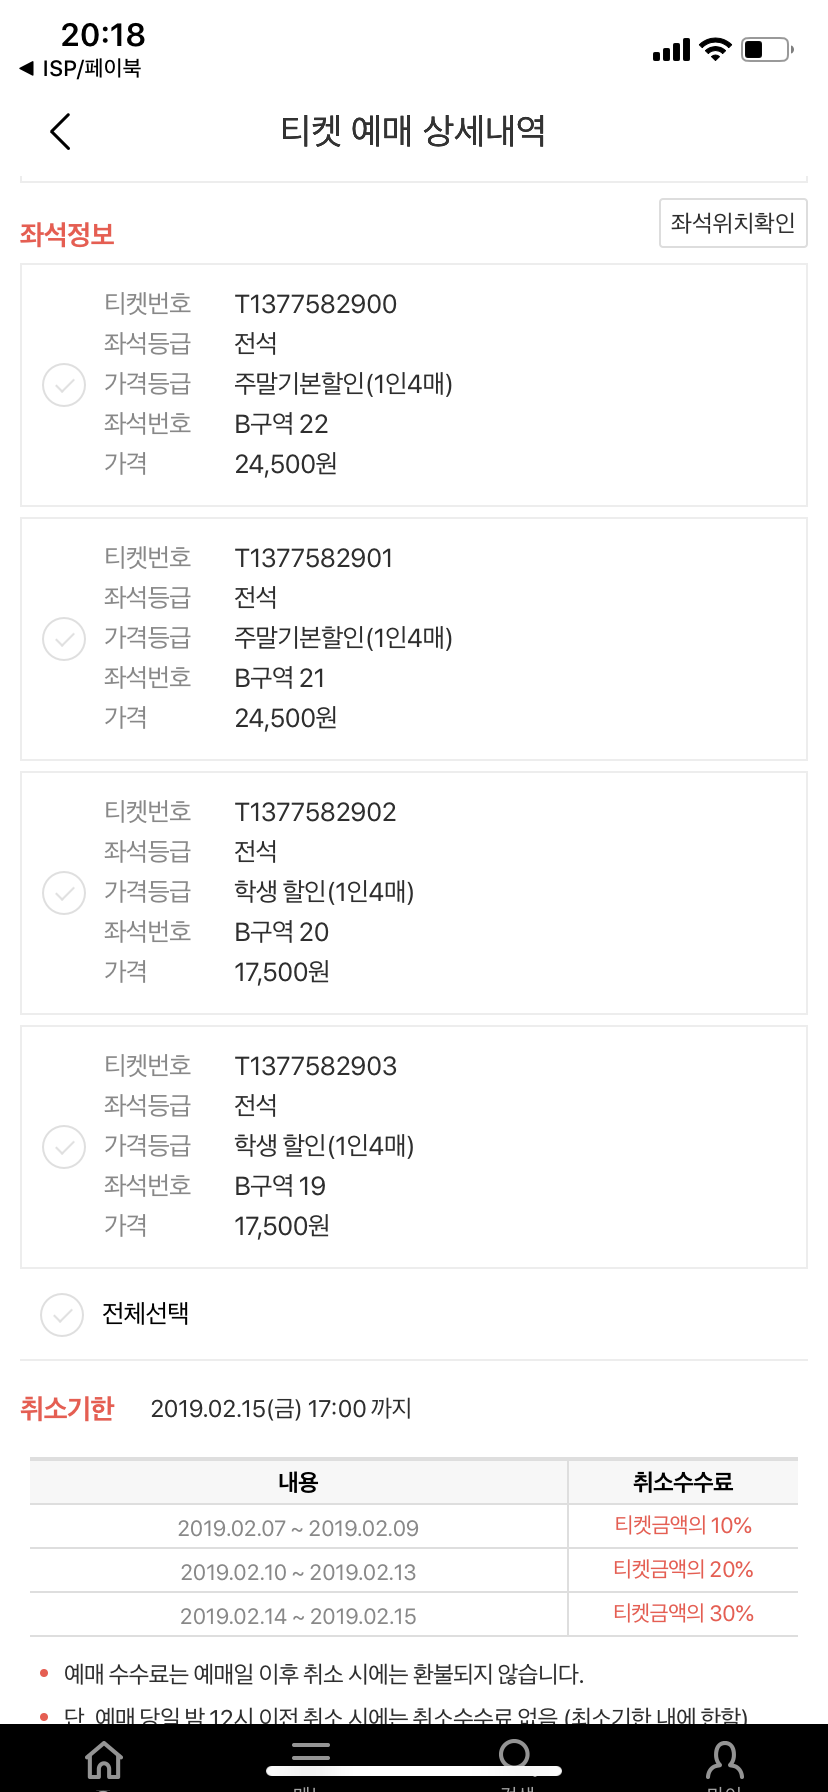Tap the iOS home indicator bar
This screenshot has height=1792, width=828.
[x=414, y=1771]
